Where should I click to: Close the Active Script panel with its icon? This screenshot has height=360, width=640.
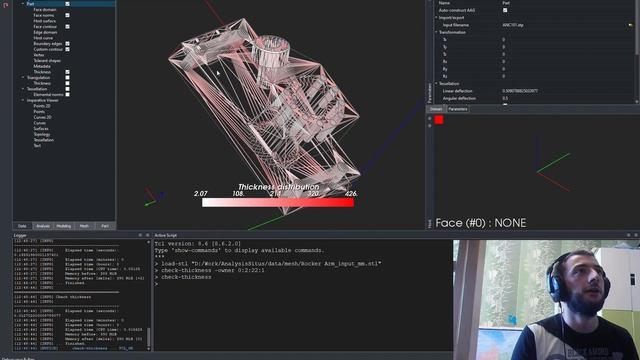(636, 235)
